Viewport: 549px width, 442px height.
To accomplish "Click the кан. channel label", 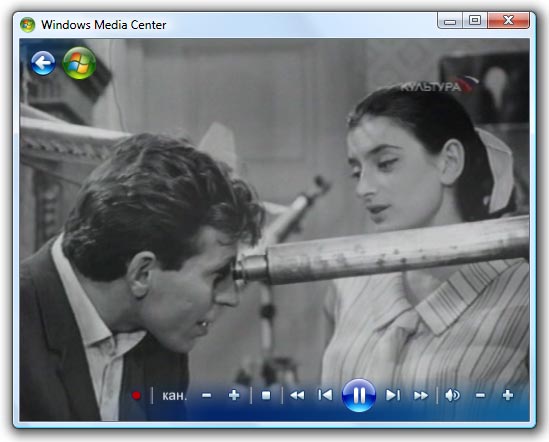I will pos(174,395).
